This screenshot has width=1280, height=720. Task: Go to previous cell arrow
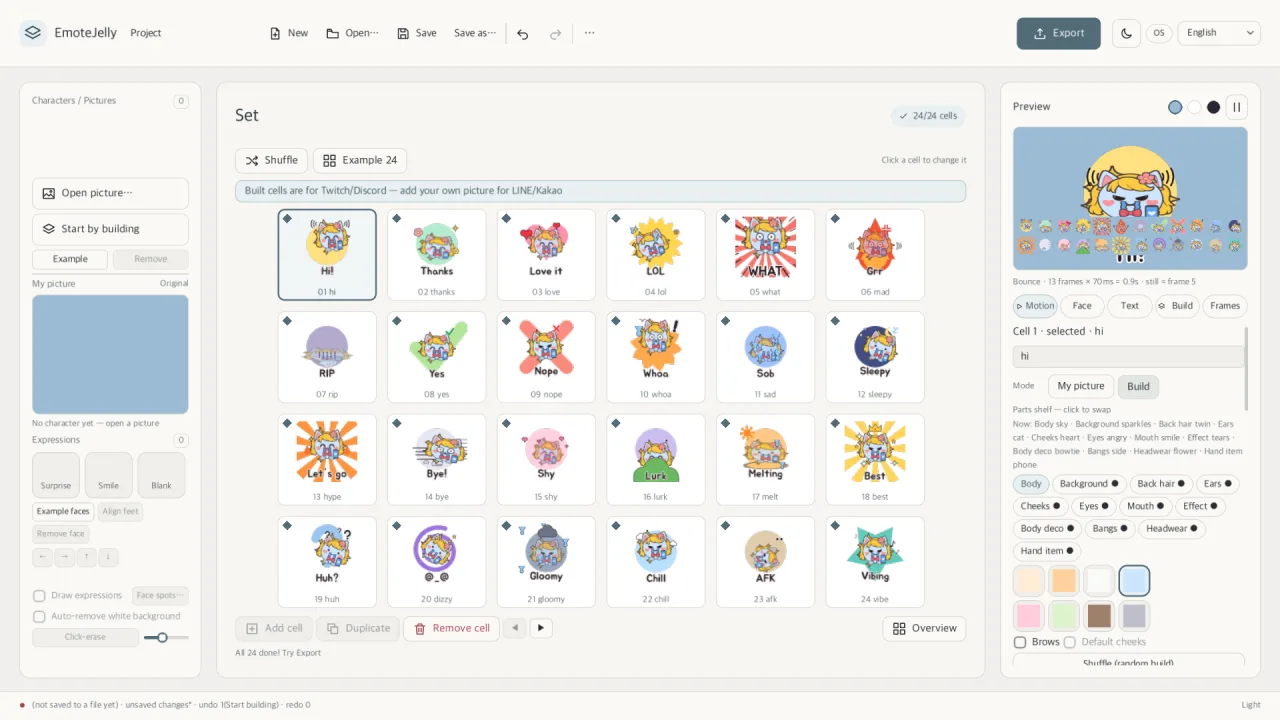click(515, 628)
